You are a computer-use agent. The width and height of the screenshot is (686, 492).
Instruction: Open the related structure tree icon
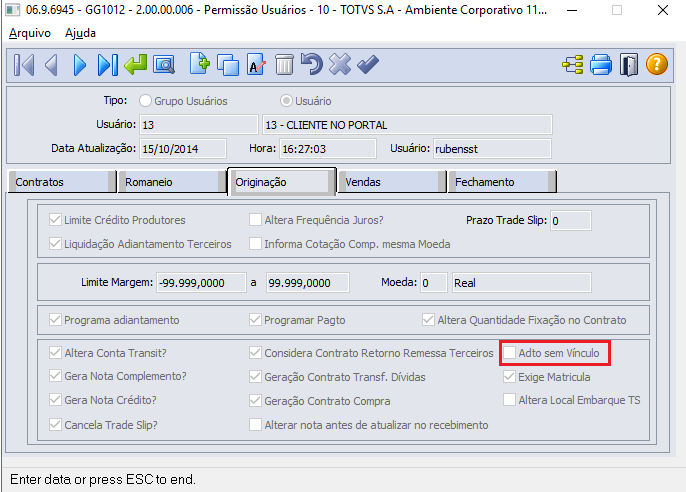tap(573, 65)
